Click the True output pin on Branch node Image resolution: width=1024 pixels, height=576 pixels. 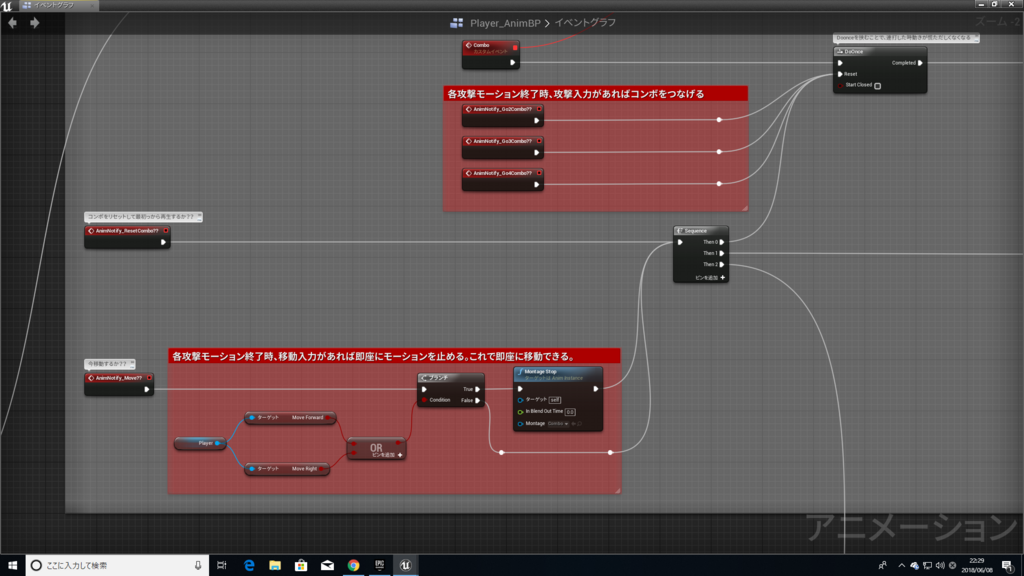click(x=477, y=389)
